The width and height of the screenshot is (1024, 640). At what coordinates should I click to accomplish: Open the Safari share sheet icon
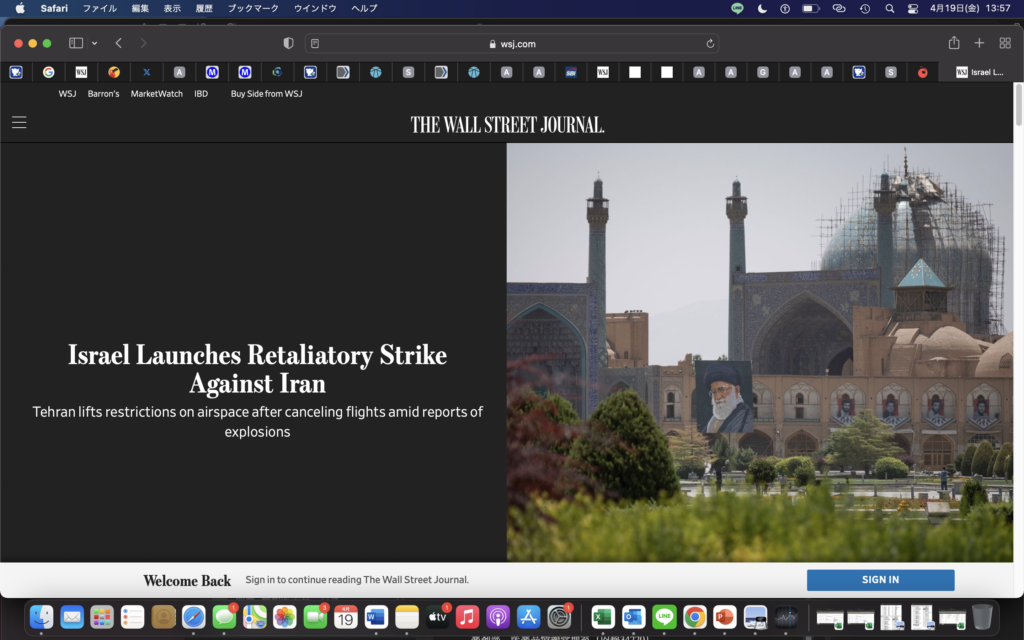click(x=953, y=43)
